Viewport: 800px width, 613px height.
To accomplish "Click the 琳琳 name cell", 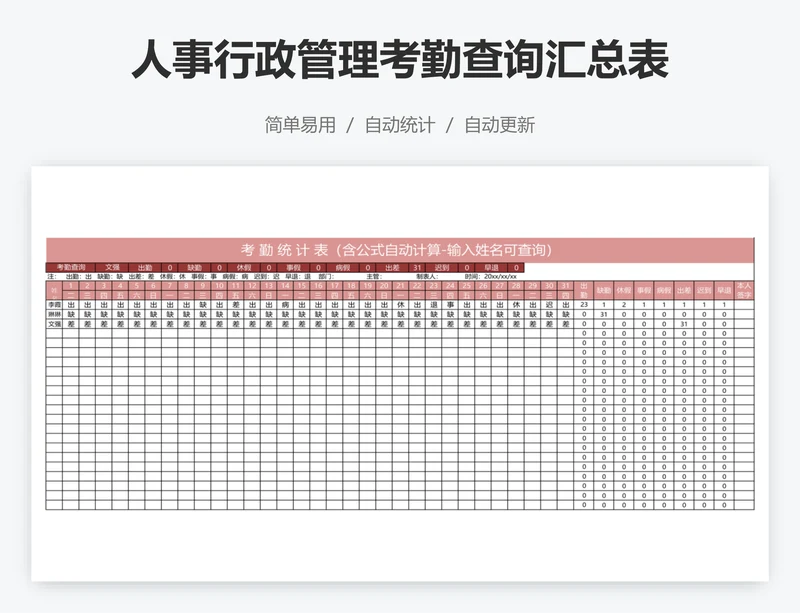I will (x=54, y=314).
